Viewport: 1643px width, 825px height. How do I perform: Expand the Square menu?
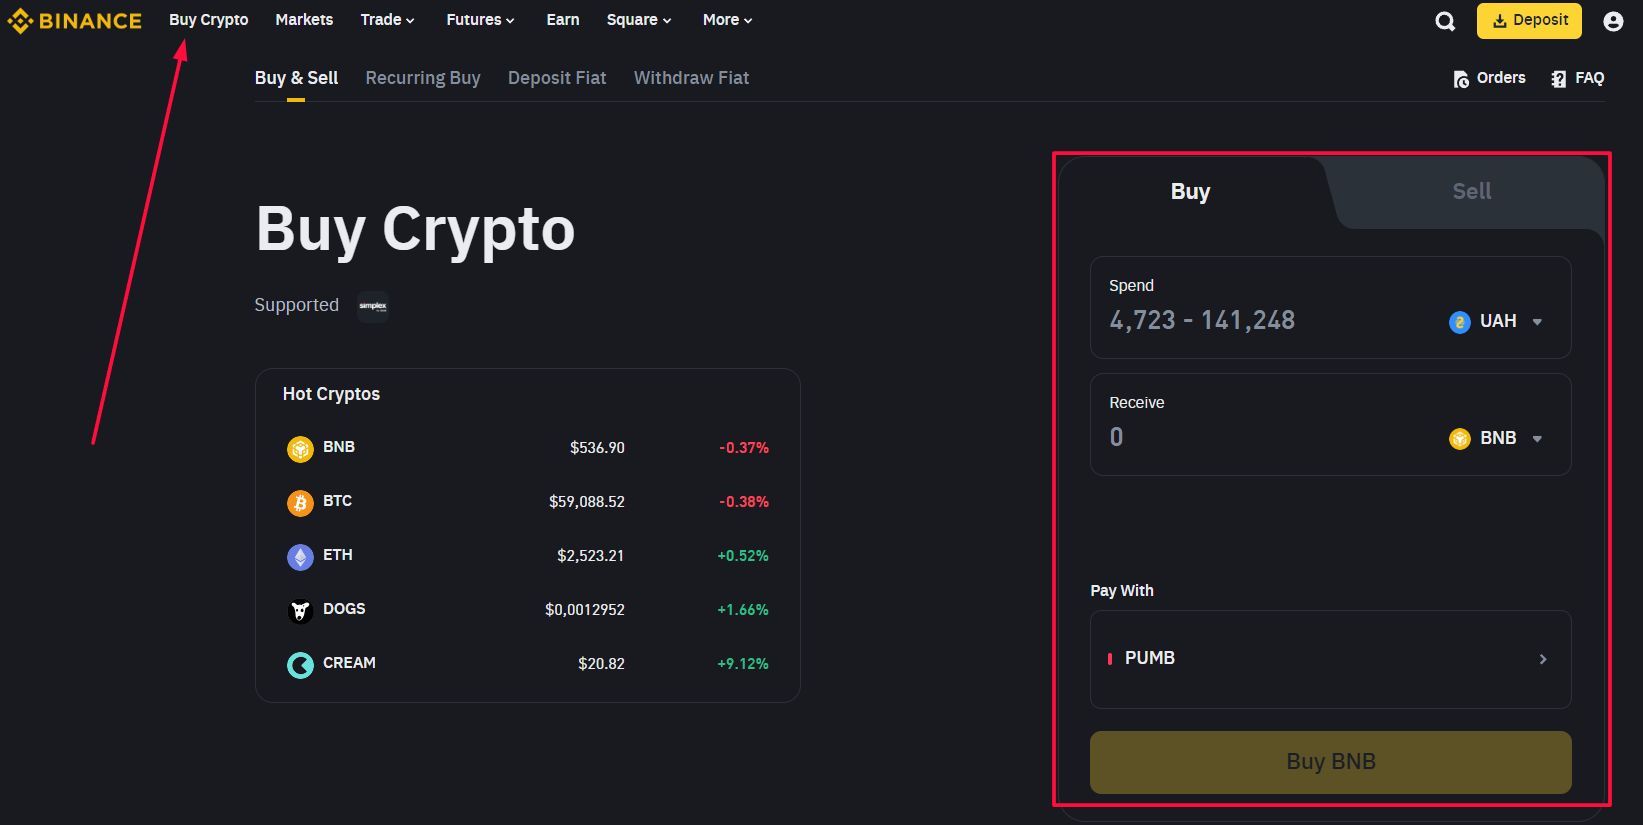[x=639, y=20]
